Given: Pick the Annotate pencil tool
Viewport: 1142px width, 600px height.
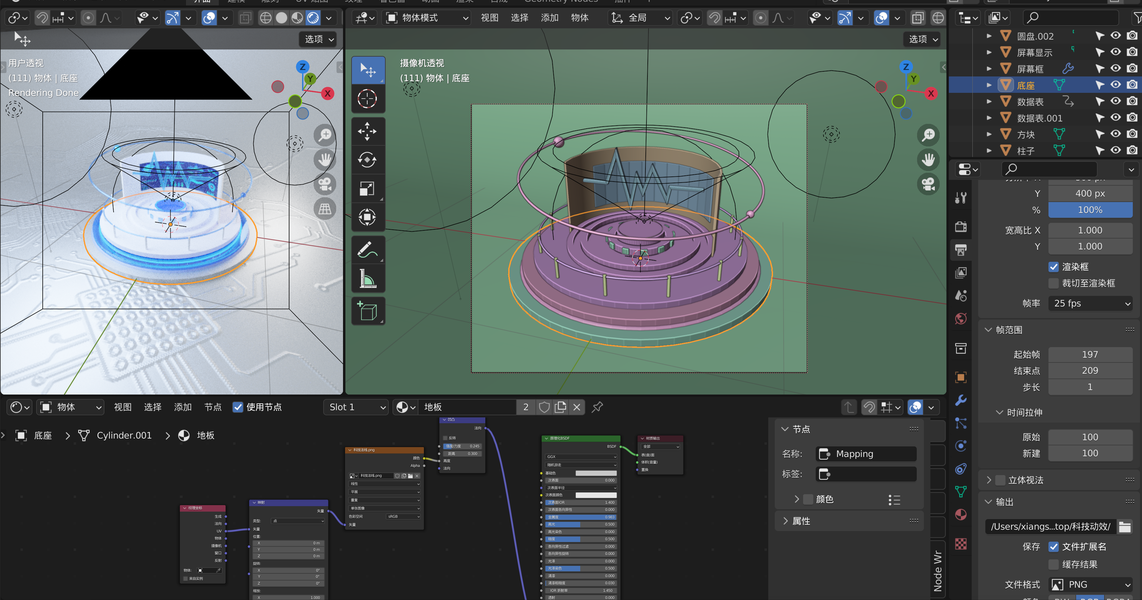Looking at the screenshot, I should 368,250.
